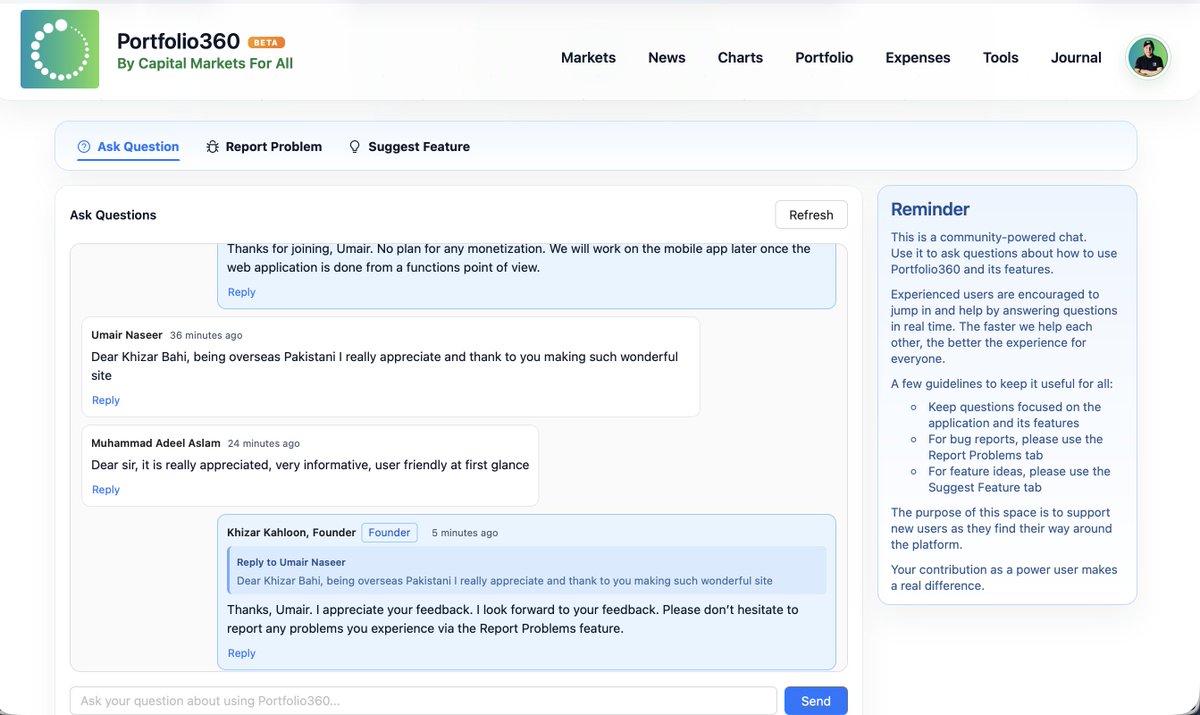Viewport: 1200px width, 715px height.
Task: Click the '36 minutes ago' timestamp
Action: pyautogui.click(x=206, y=335)
